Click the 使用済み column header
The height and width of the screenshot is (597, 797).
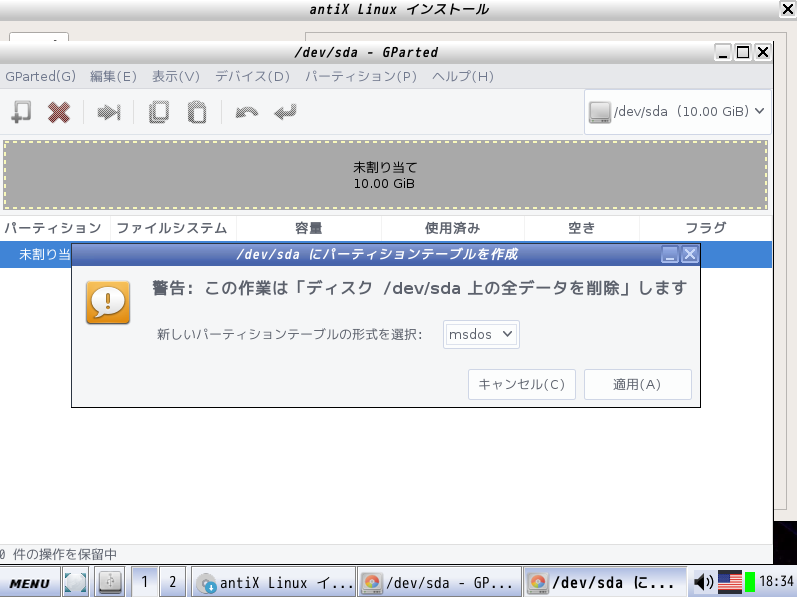tap(452, 228)
